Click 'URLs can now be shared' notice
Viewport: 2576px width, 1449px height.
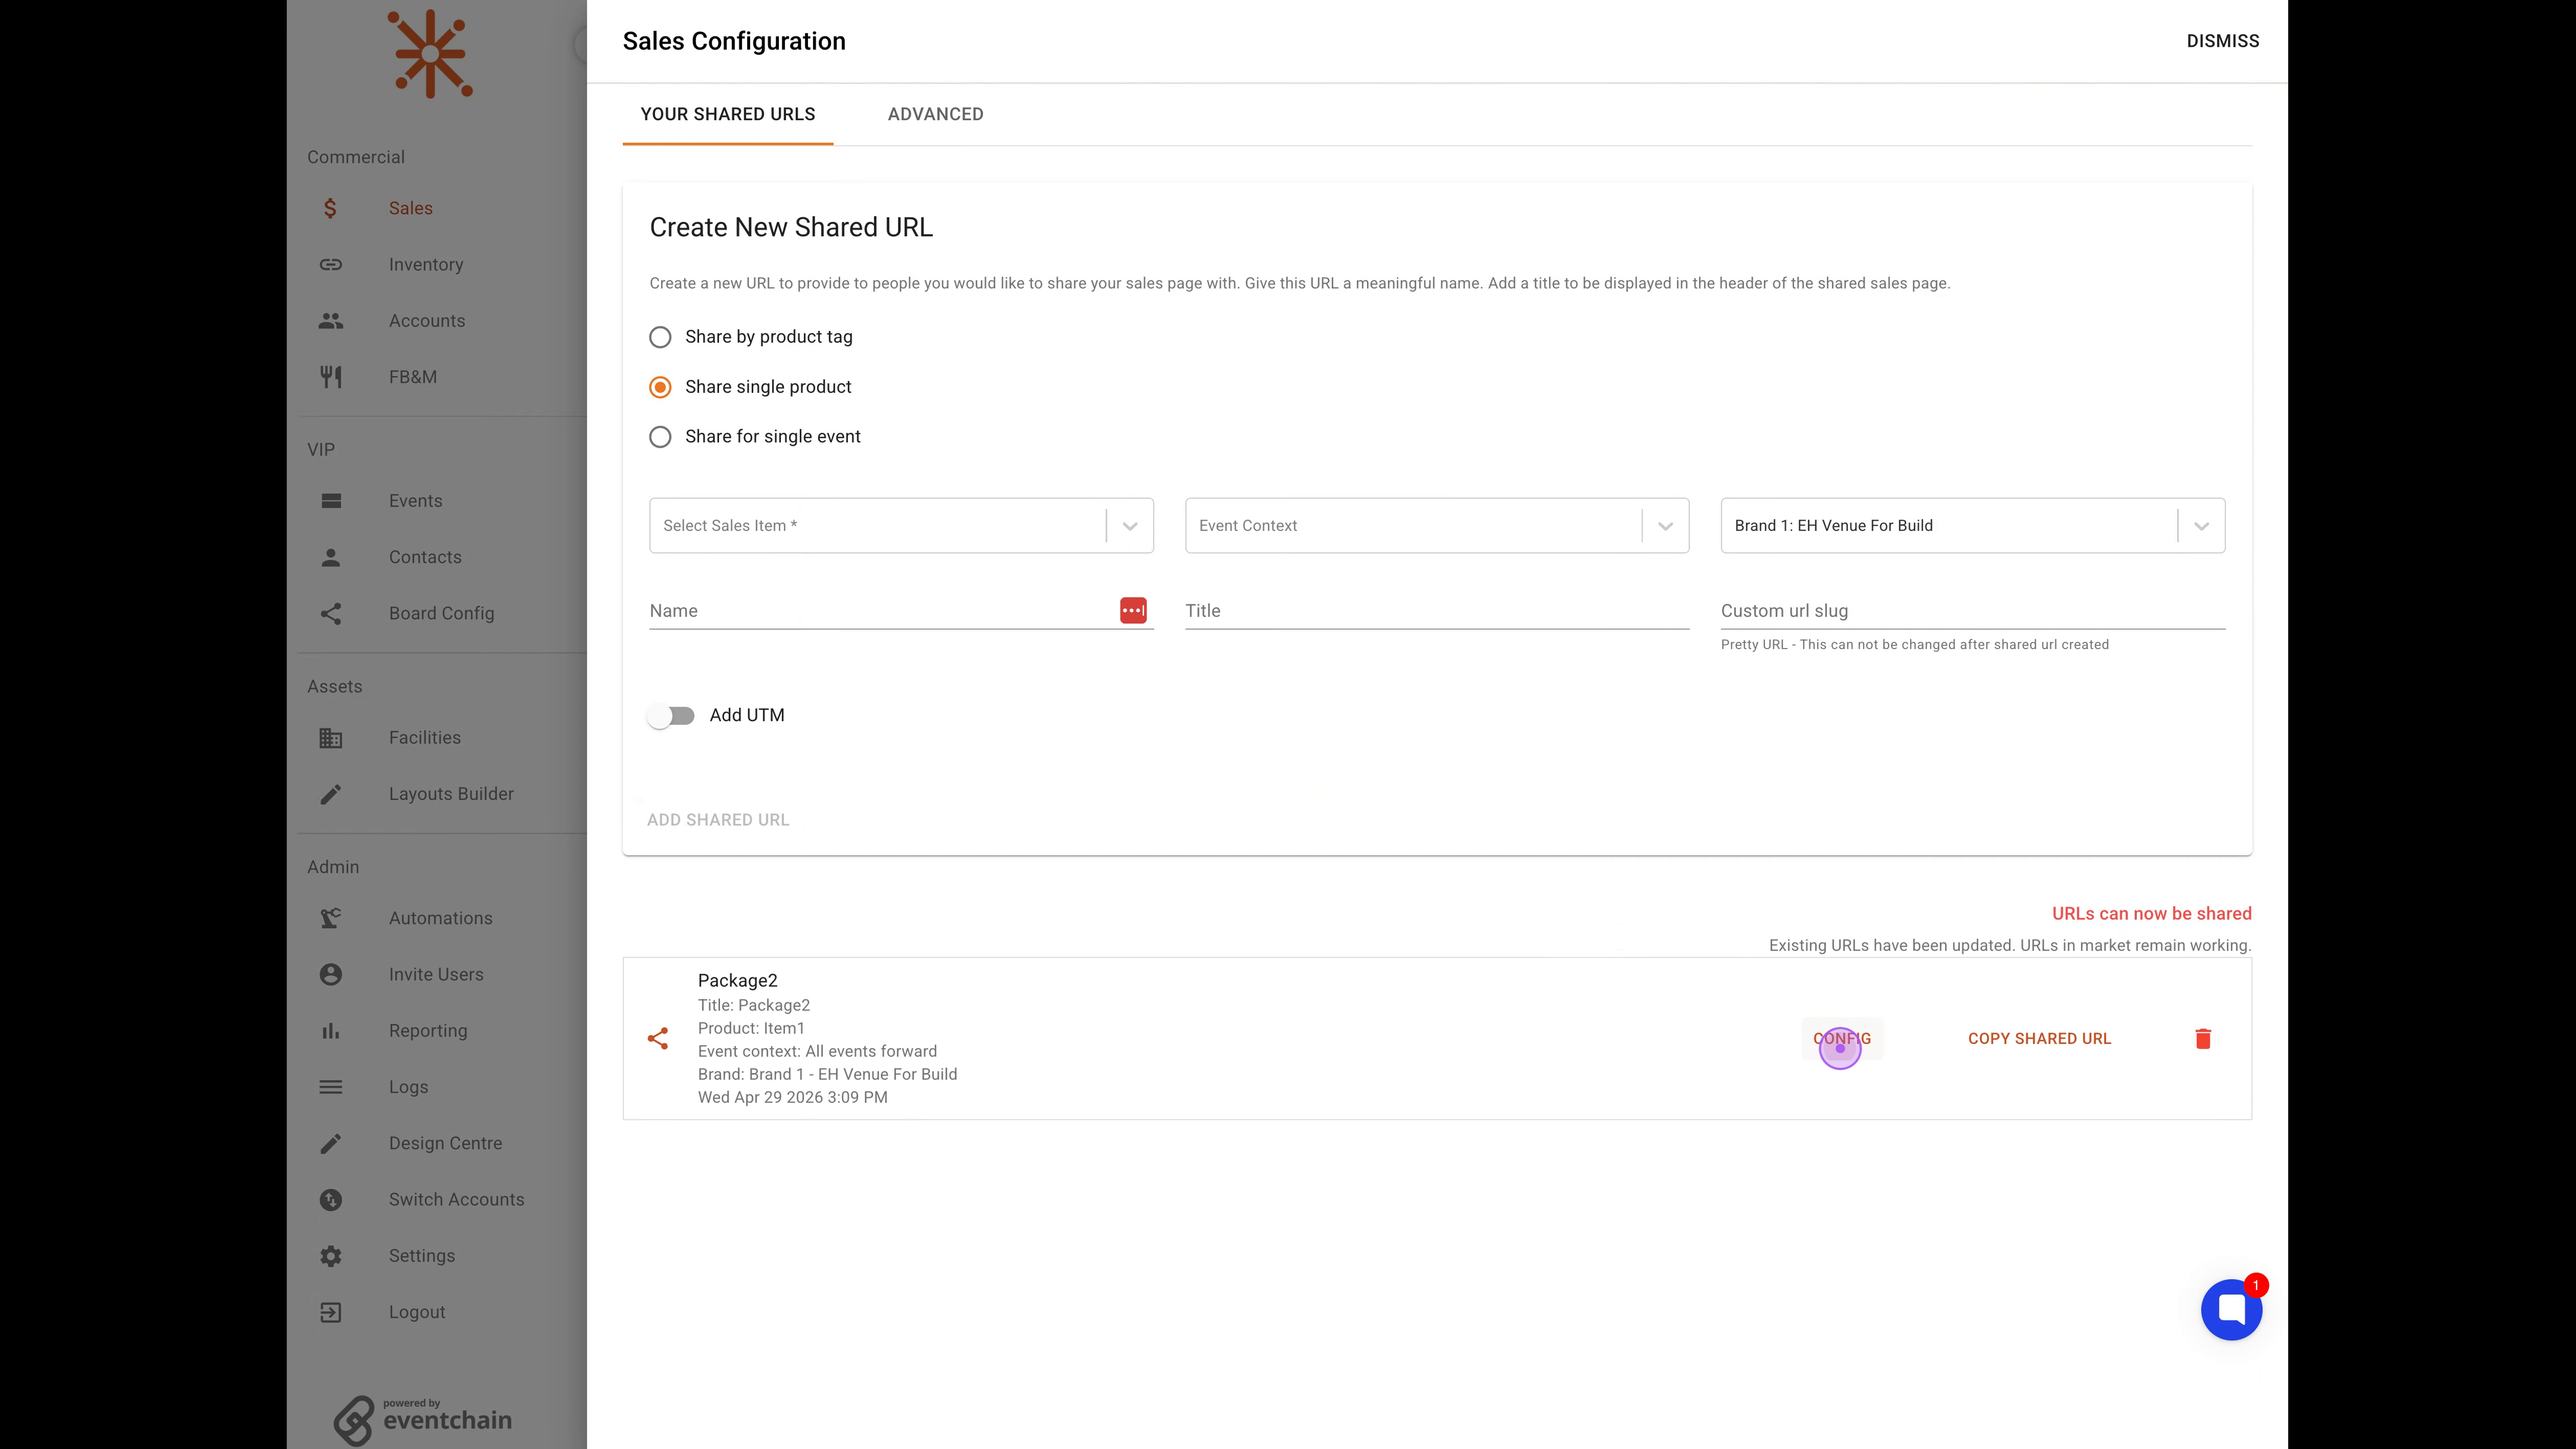2152,914
